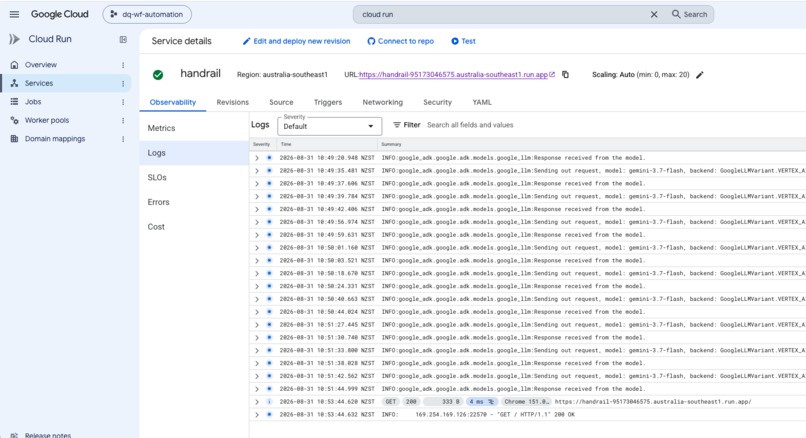Expand the 10:49:42.406 log entry

pyautogui.click(x=257, y=209)
